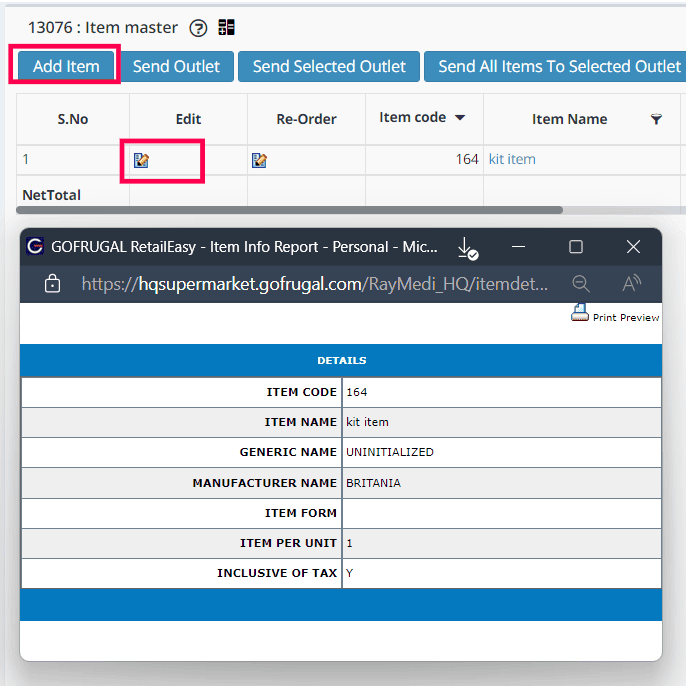Image resolution: width=686 pixels, height=686 pixels.
Task: Close the Item Info Report window
Action: (x=633, y=247)
